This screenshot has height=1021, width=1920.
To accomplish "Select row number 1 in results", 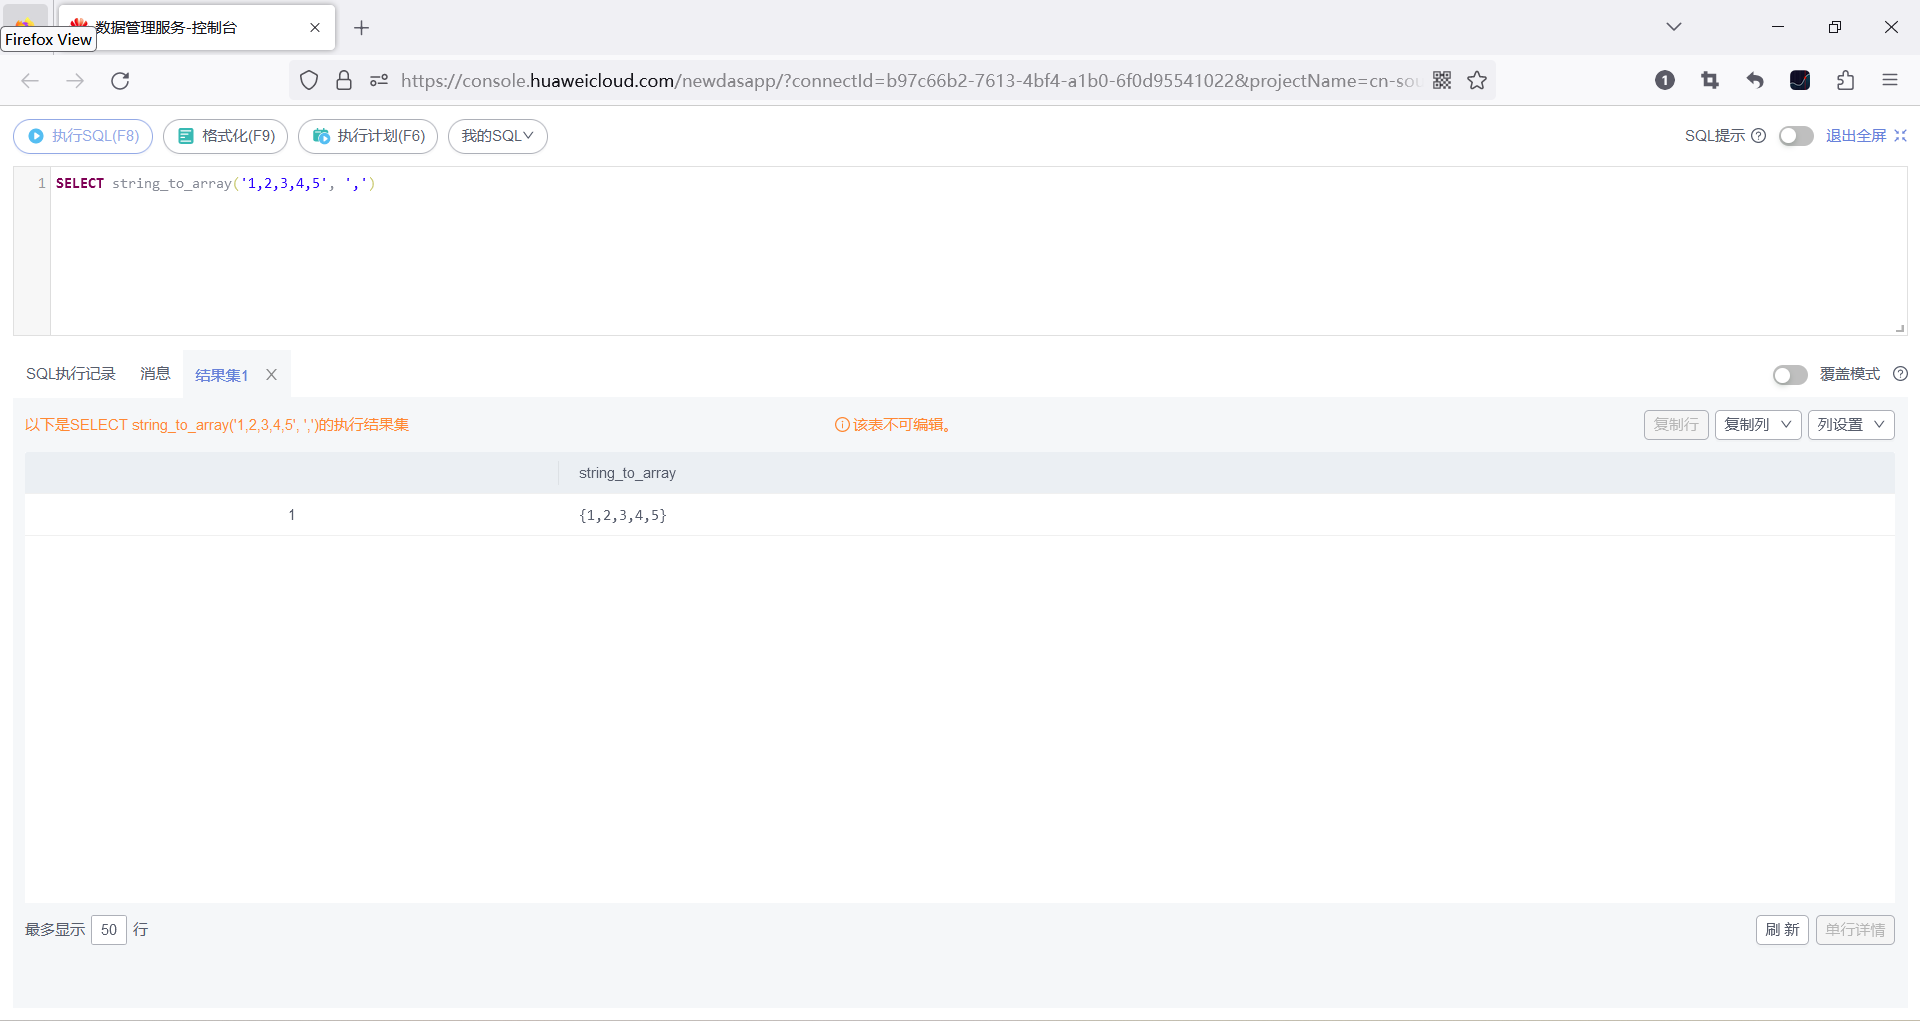I will point(292,515).
